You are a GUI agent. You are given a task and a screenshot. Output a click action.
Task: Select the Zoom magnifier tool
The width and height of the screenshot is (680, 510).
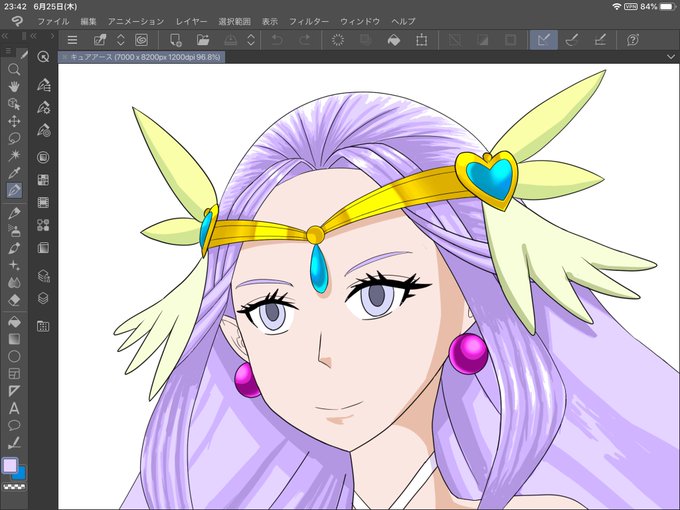pyautogui.click(x=14, y=69)
